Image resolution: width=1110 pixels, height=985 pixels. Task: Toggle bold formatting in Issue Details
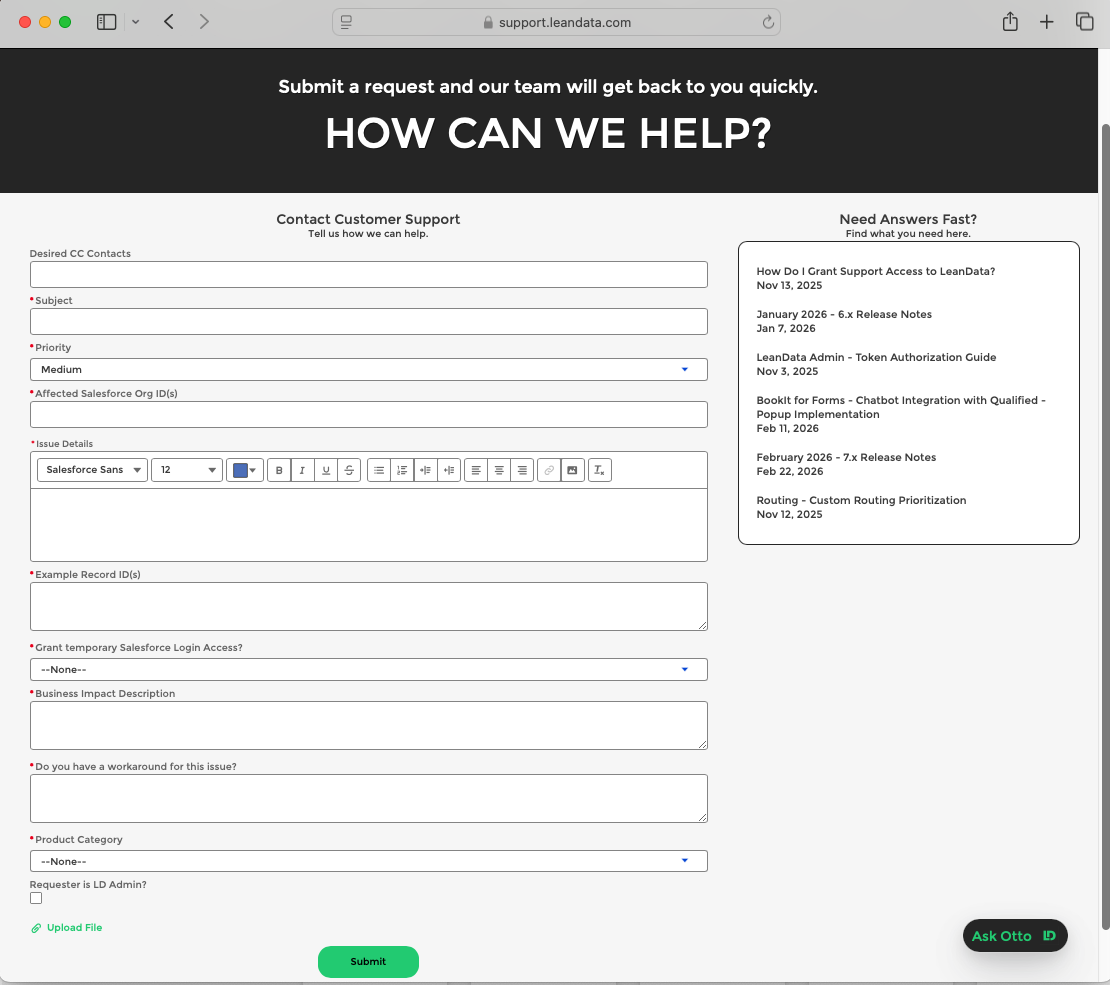[x=279, y=470]
